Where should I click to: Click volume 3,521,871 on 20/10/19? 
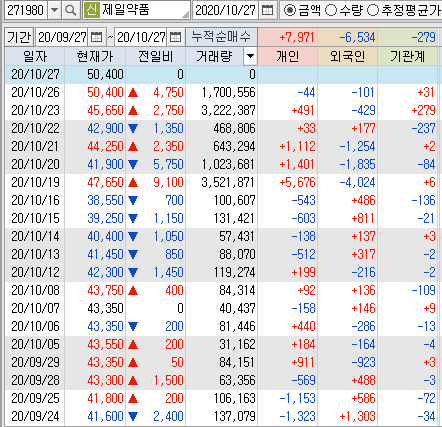228,182
